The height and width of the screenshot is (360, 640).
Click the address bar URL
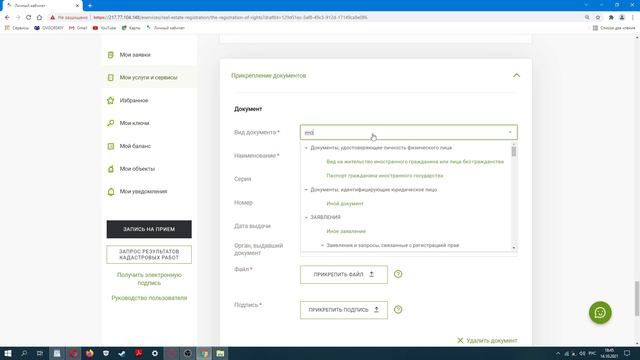click(230, 18)
